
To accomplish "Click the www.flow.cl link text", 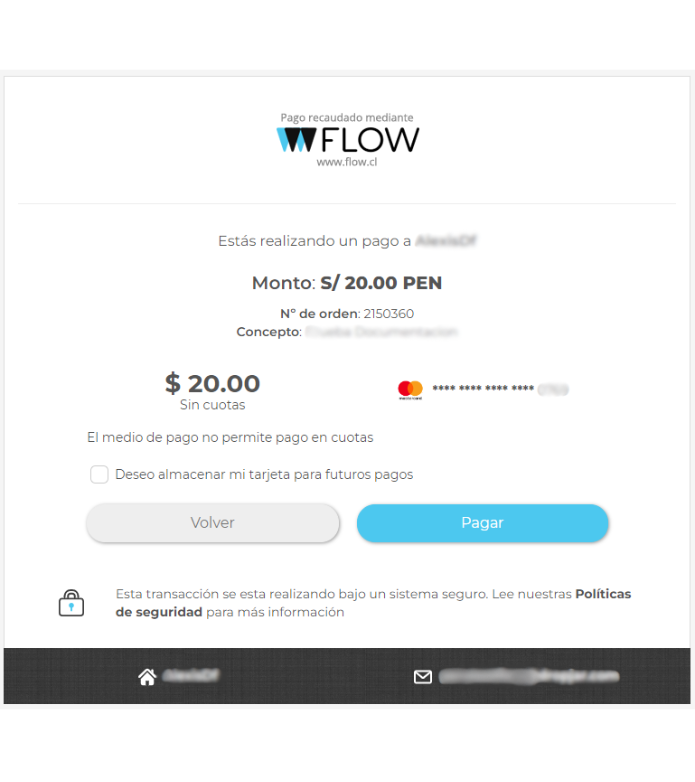I will pos(347,162).
